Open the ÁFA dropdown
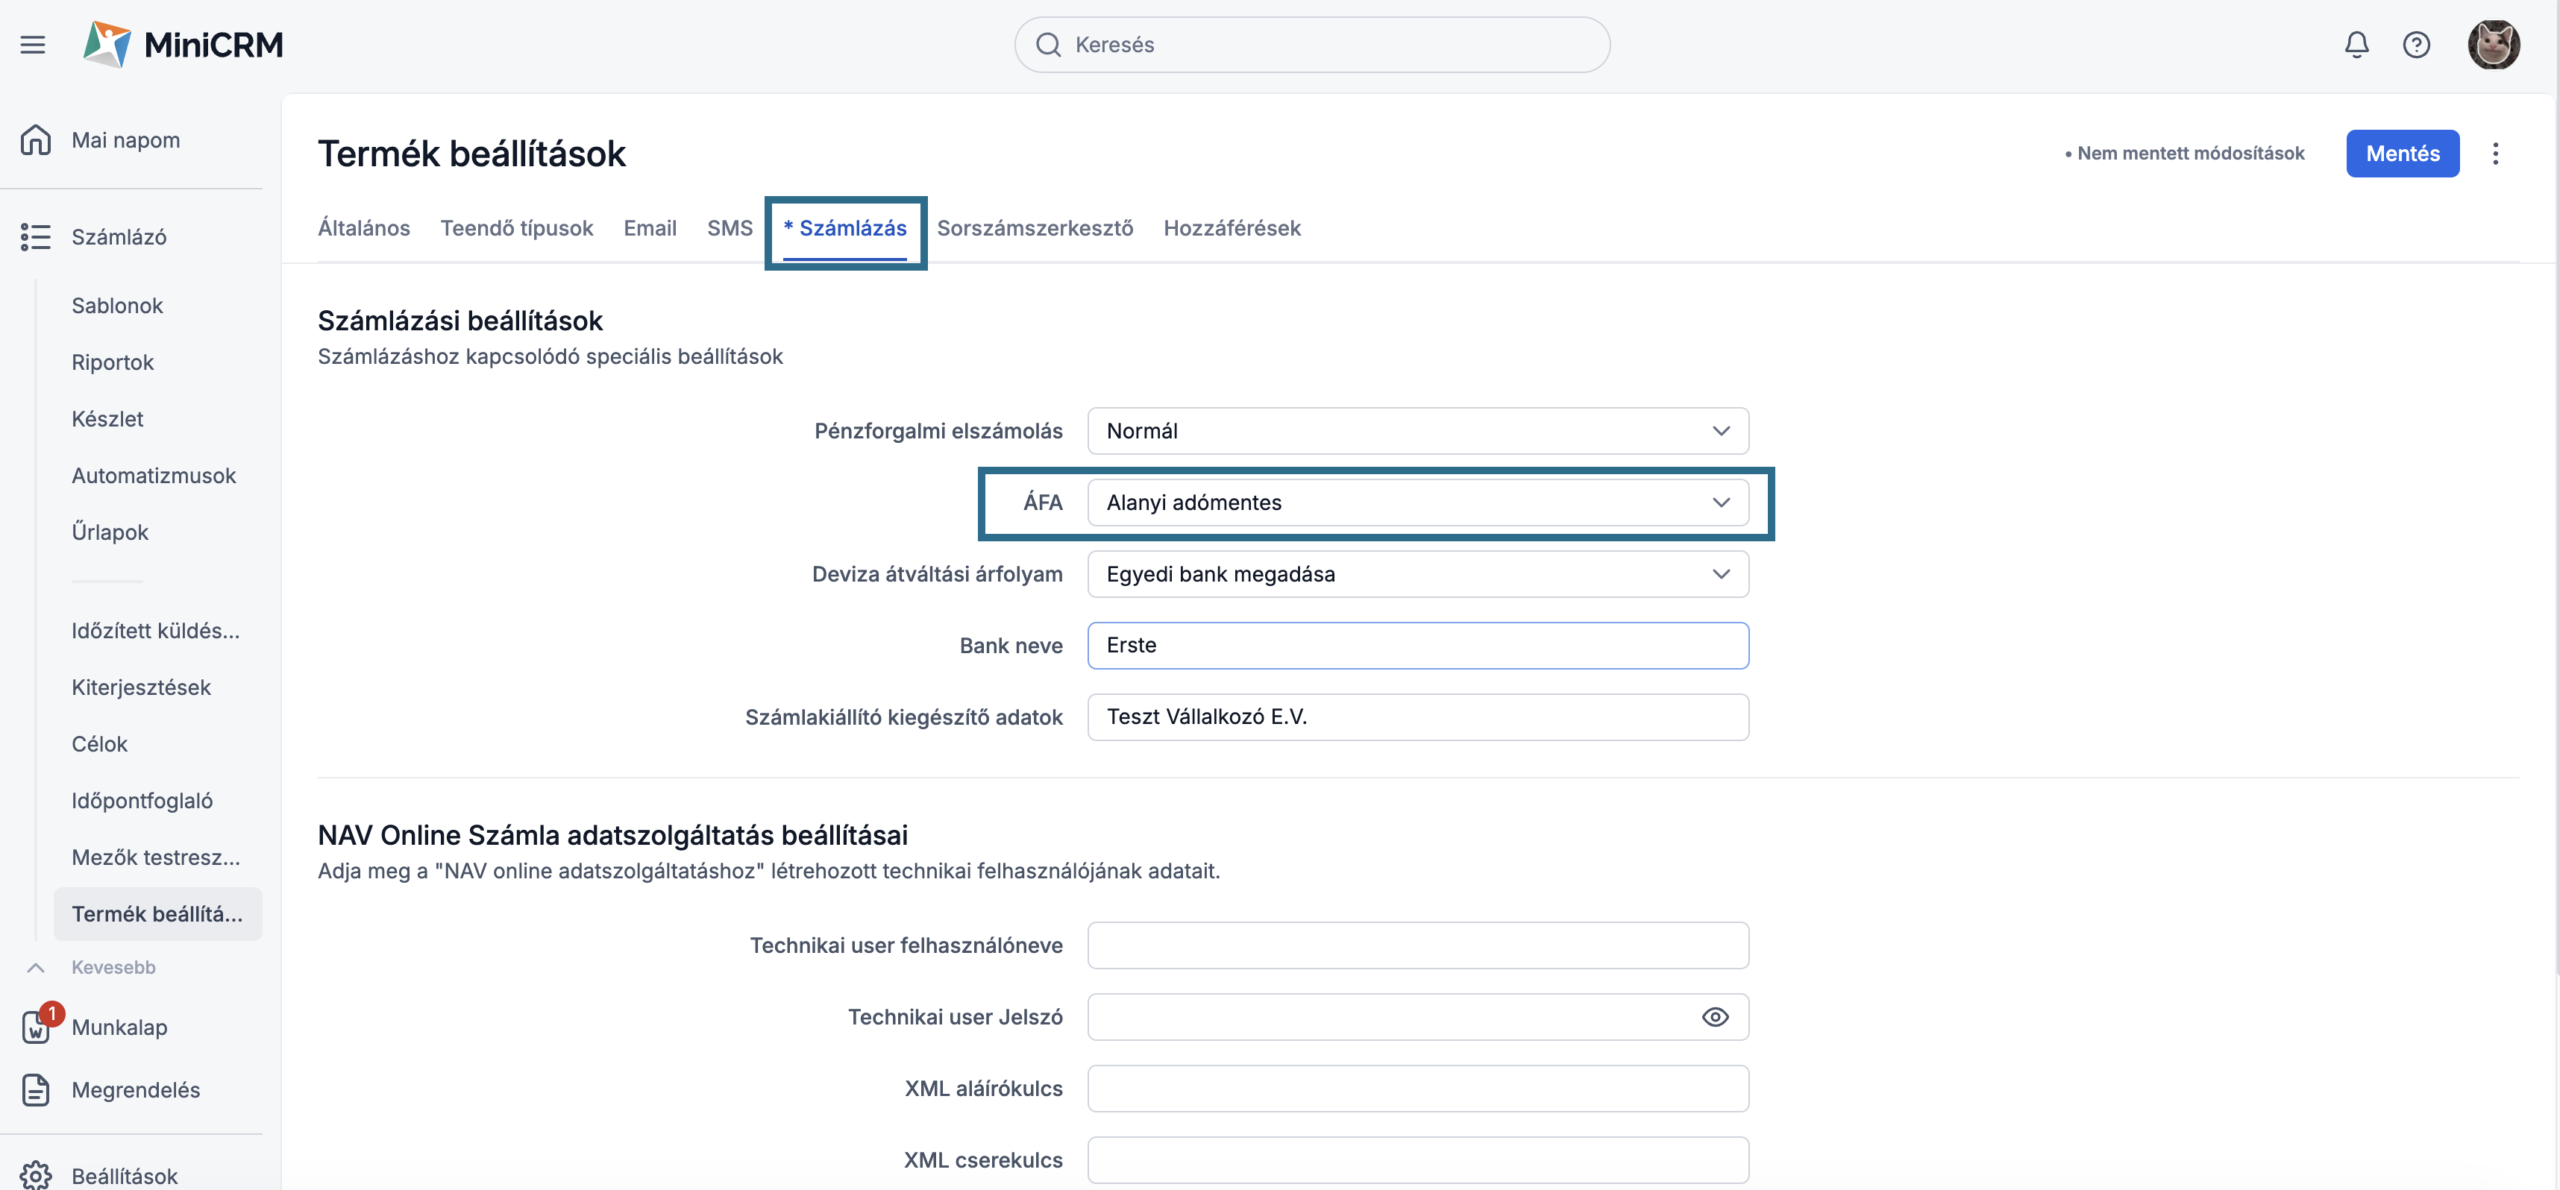 coord(1417,502)
